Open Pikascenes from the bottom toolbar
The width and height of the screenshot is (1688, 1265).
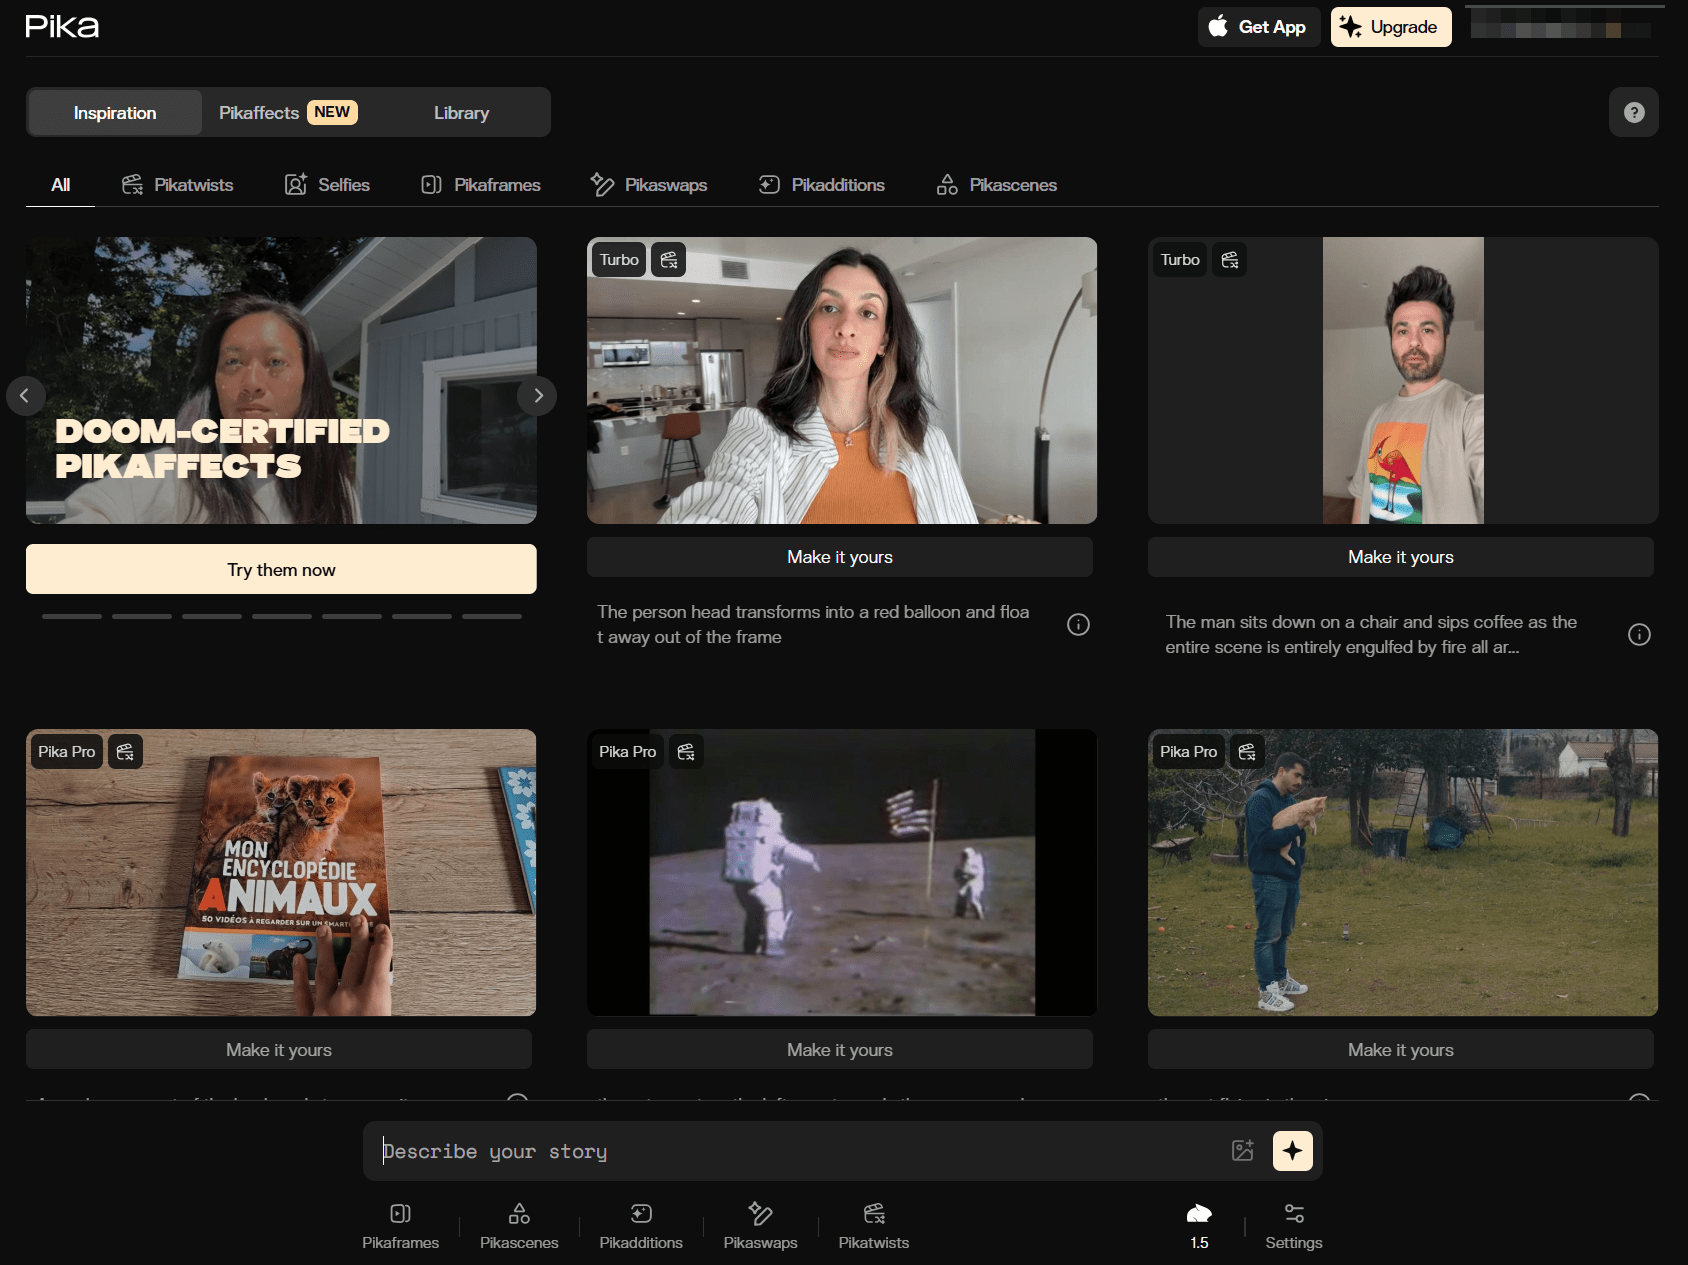point(518,1225)
